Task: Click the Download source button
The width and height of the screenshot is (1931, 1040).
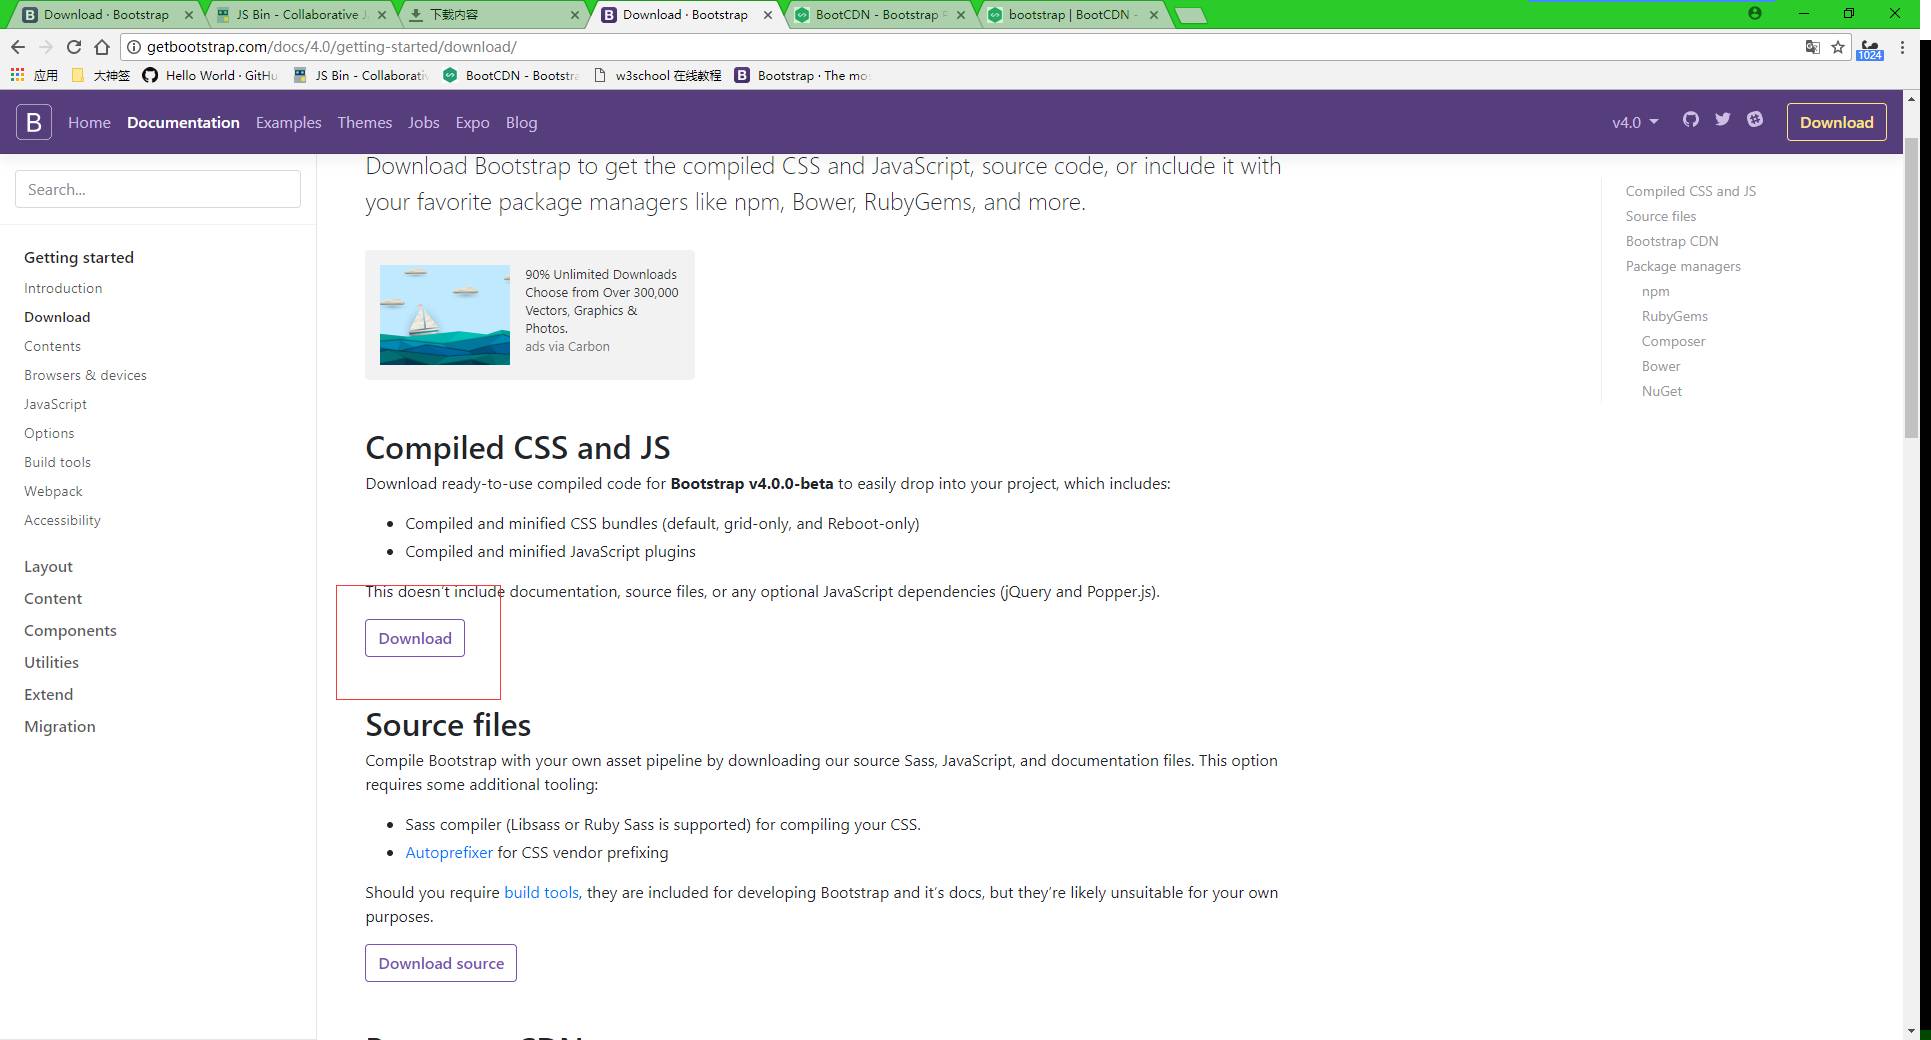Action: [x=440, y=963]
